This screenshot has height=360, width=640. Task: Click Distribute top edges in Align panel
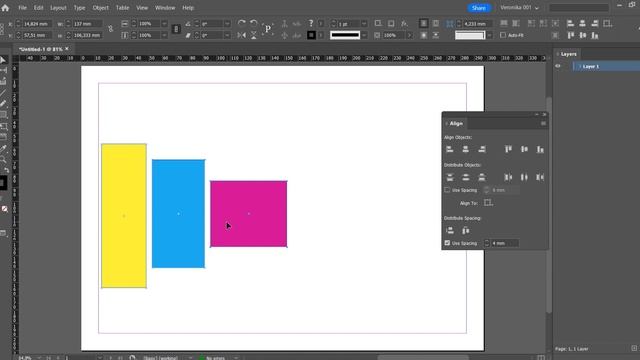tap(450, 177)
